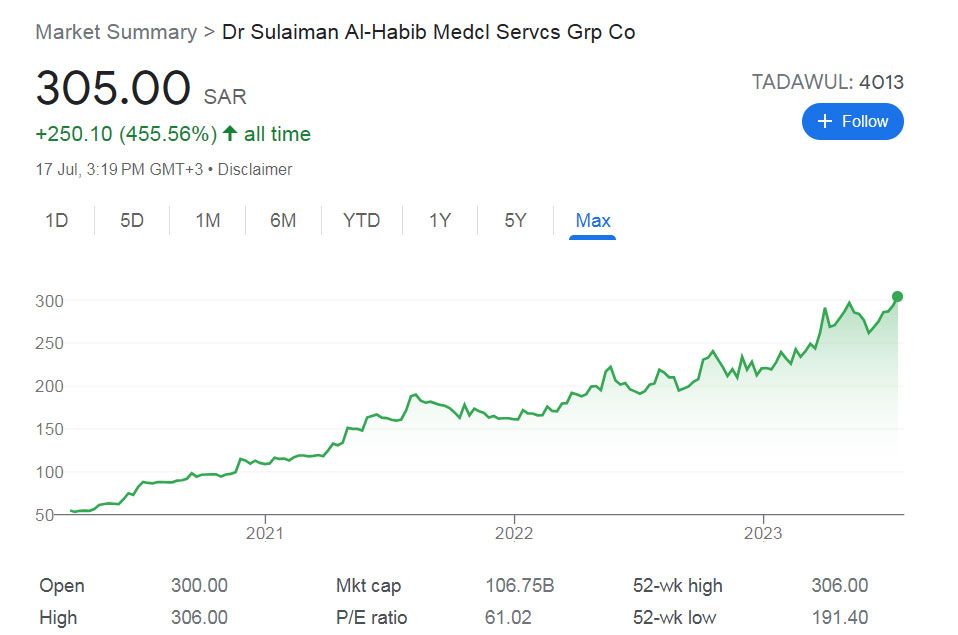Viewport: 958px width, 635px height.
Task: Open the YTD chart view
Action: (x=361, y=220)
